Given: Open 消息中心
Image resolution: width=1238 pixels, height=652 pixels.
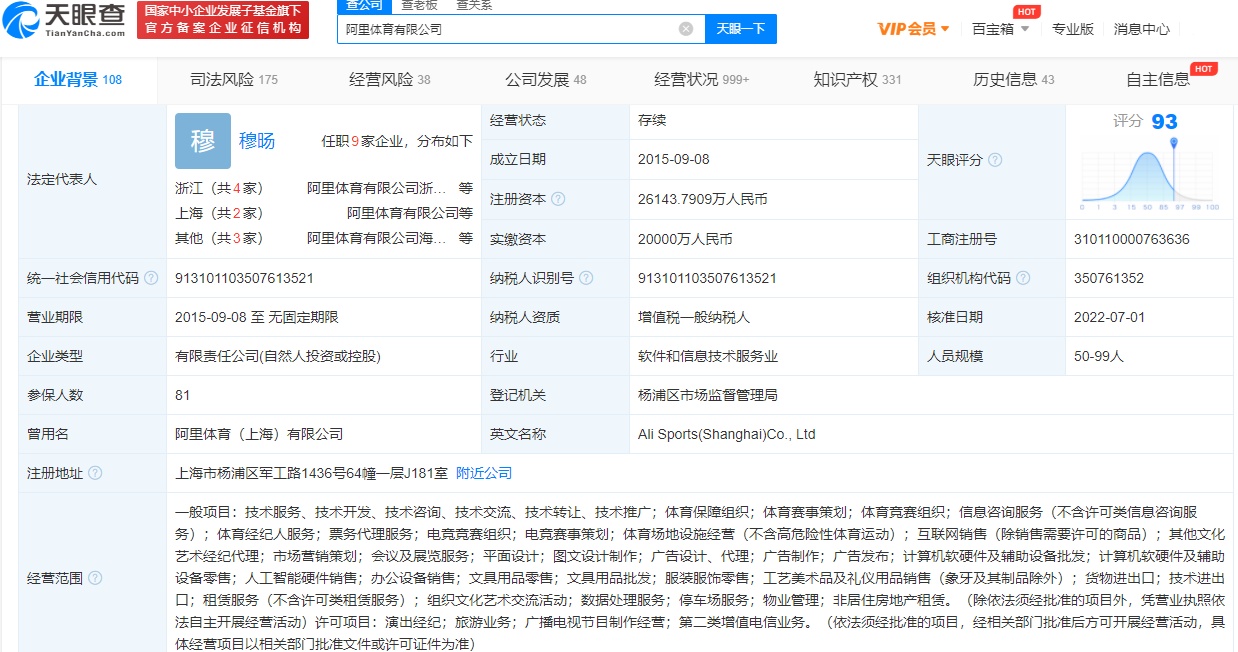Looking at the screenshot, I should pos(1142,29).
